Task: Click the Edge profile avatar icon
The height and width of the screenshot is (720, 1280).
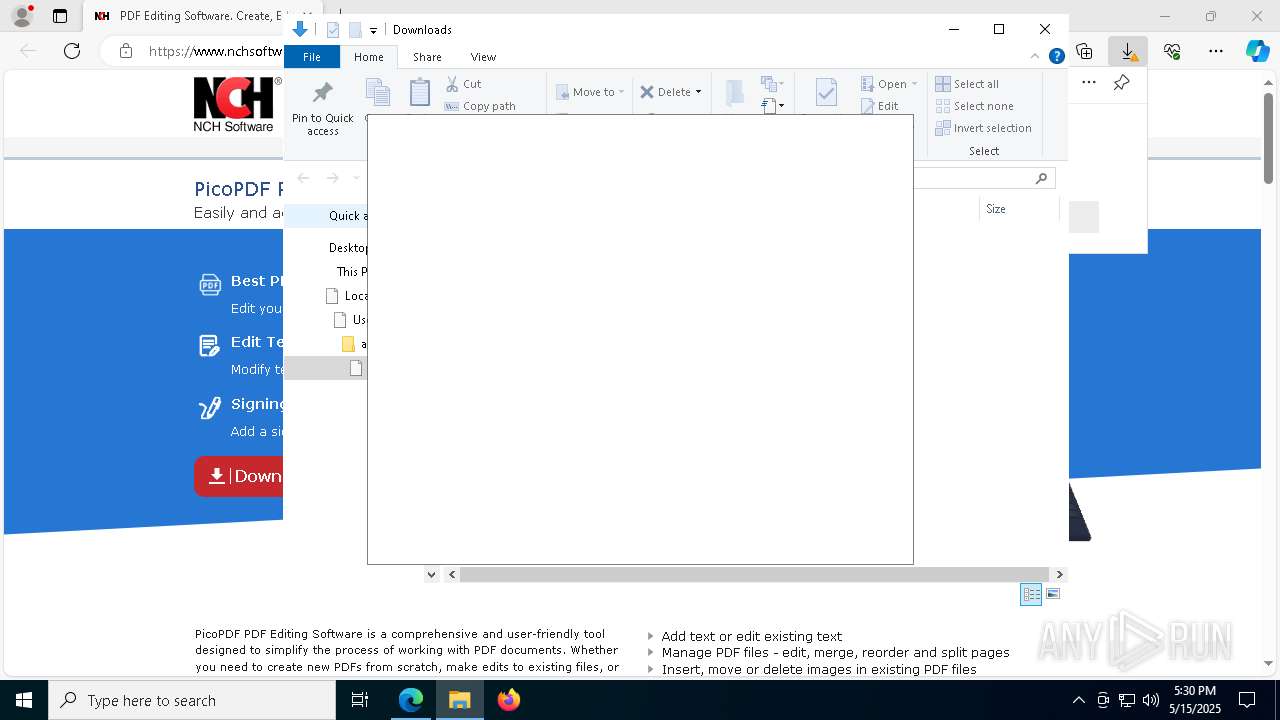Action: 22,16
